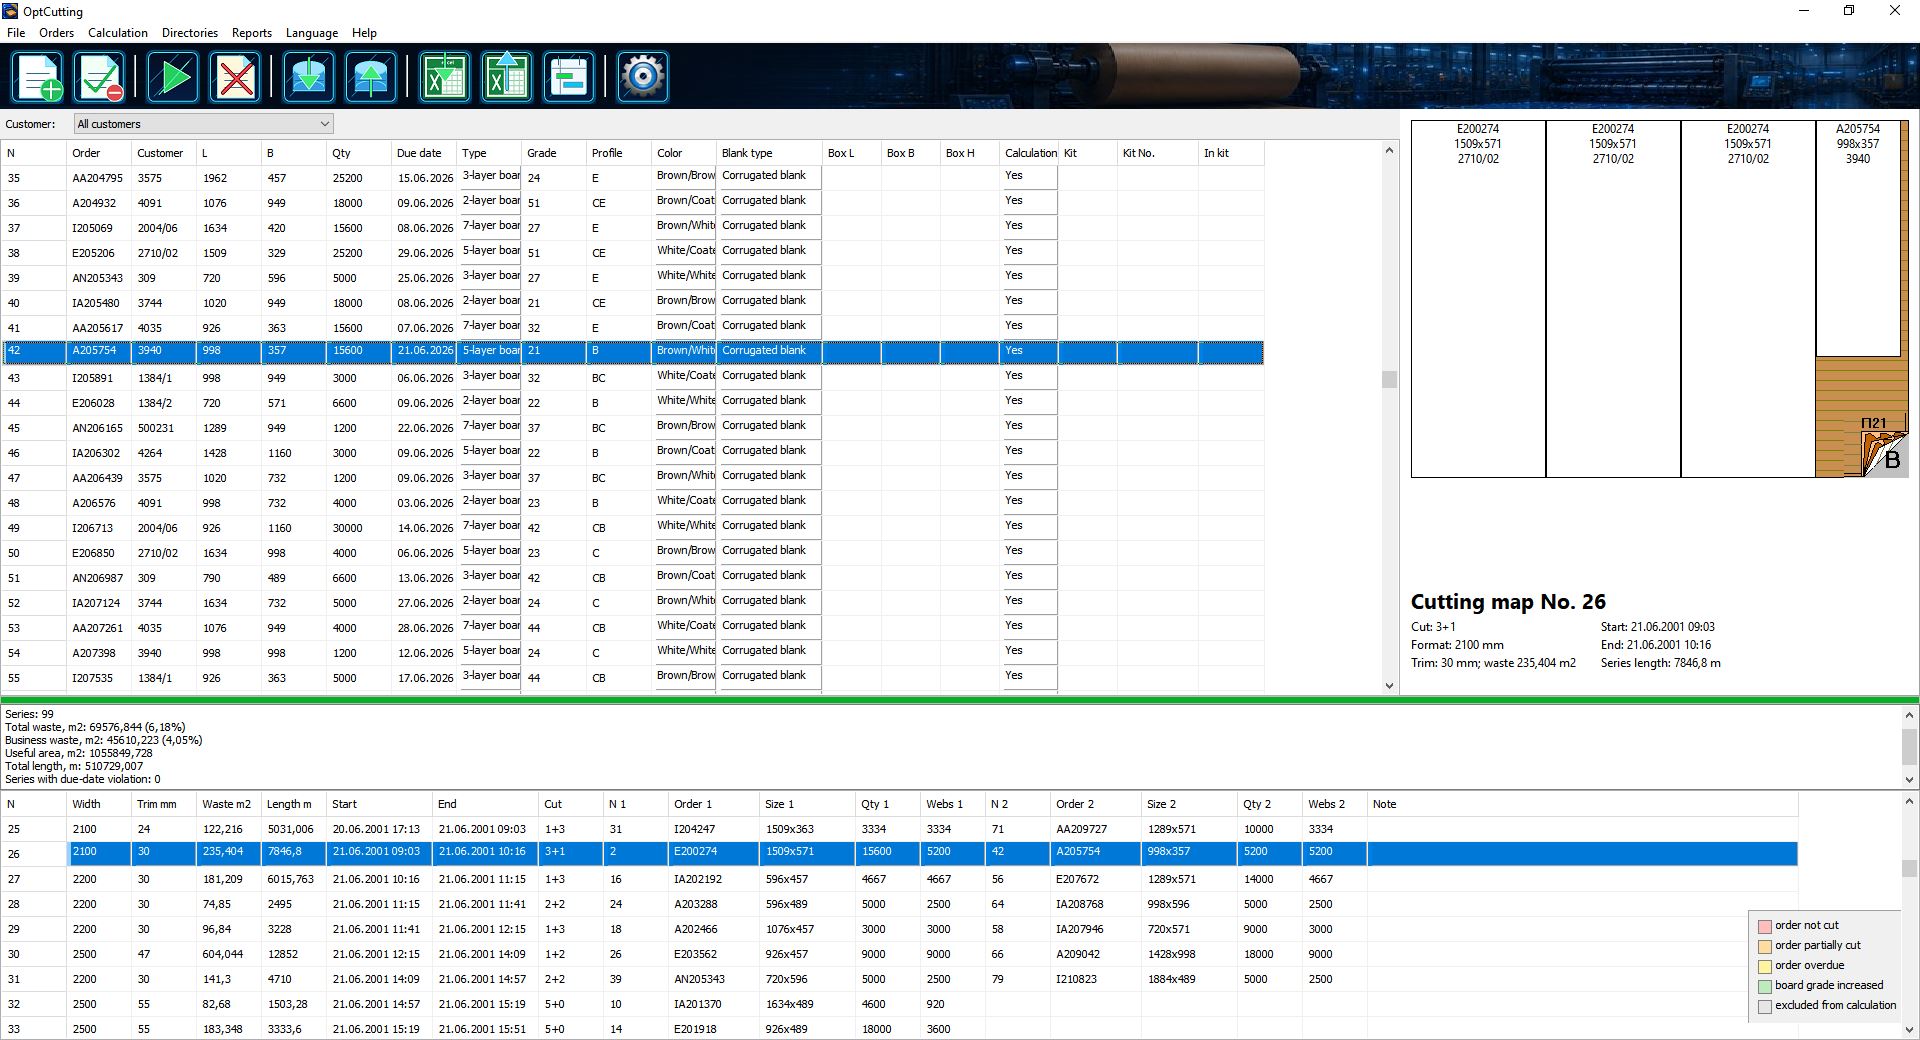This screenshot has width=1920, height=1040.
Task: Start calculation with green play icon
Action: tap(173, 77)
